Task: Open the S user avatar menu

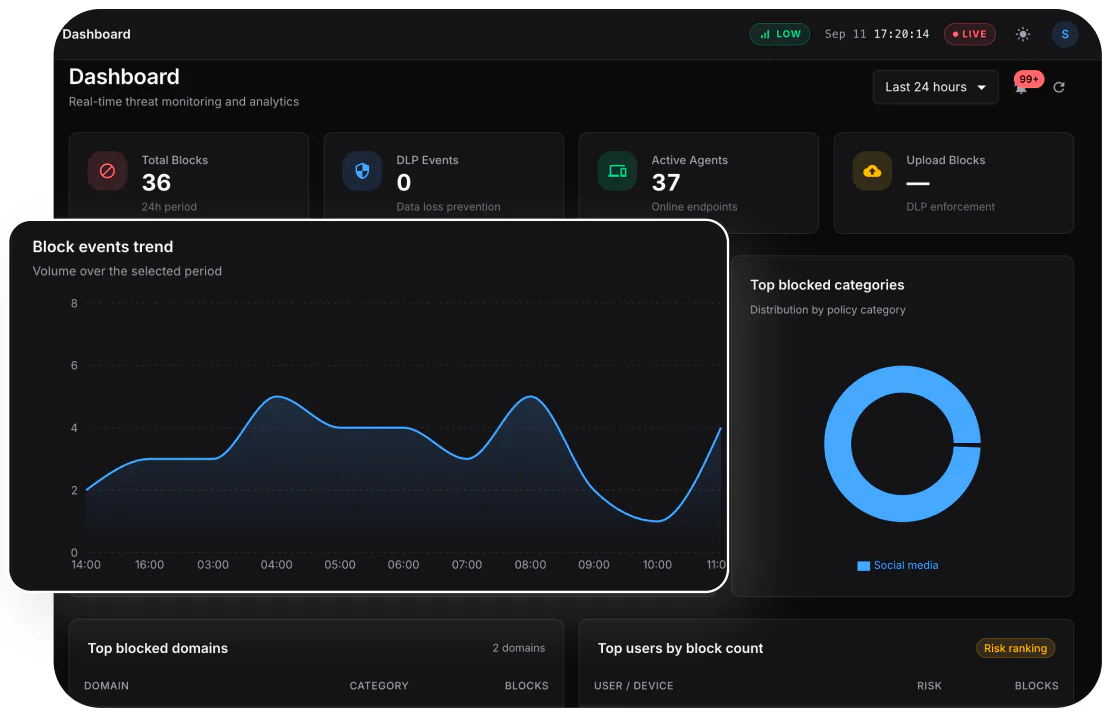Action: click(1065, 34)
